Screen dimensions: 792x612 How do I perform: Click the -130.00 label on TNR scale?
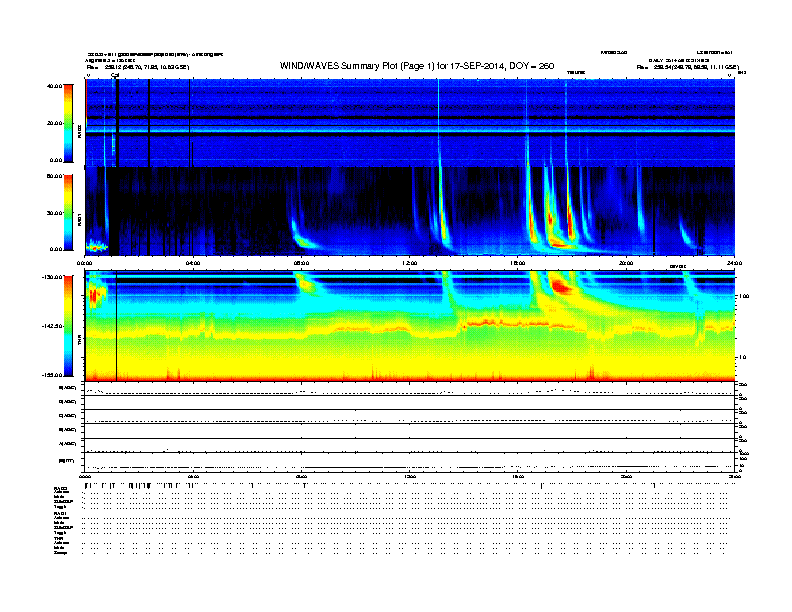click(x=53, y=277)
